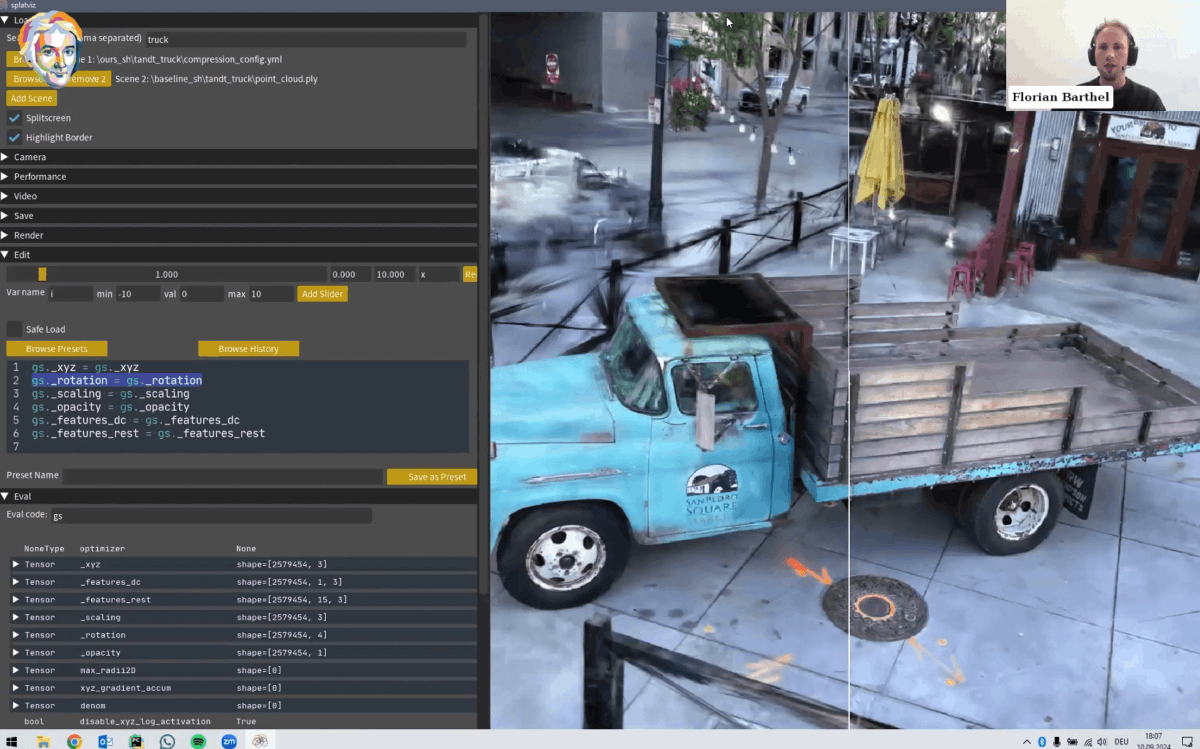Adjust the x slider in Edit section
The image size is (1200, 749).
[x=167, y=274]
